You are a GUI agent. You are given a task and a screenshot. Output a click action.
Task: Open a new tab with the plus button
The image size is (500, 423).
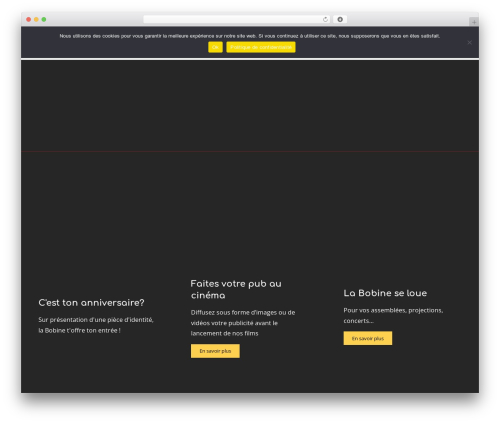point(474,22)
